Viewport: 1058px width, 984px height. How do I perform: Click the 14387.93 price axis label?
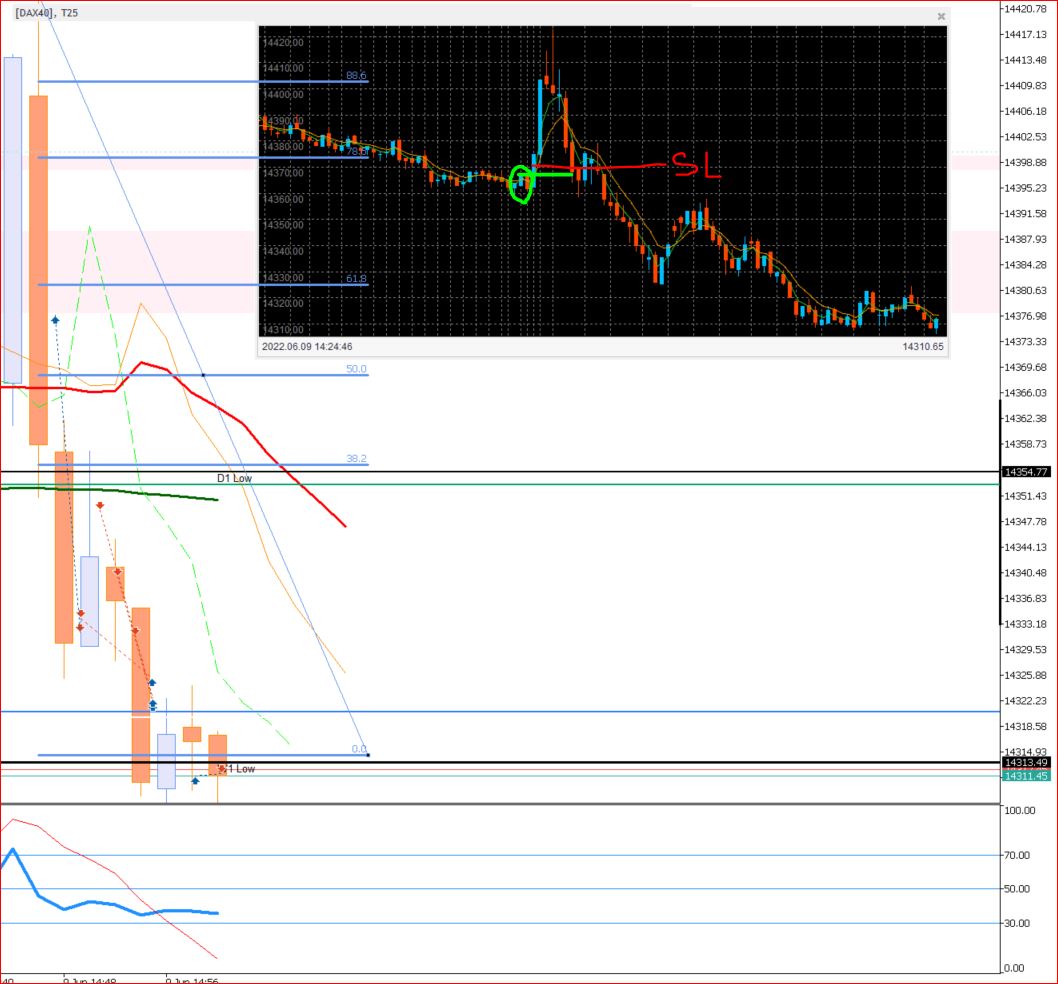click(x=1026, y=240)
